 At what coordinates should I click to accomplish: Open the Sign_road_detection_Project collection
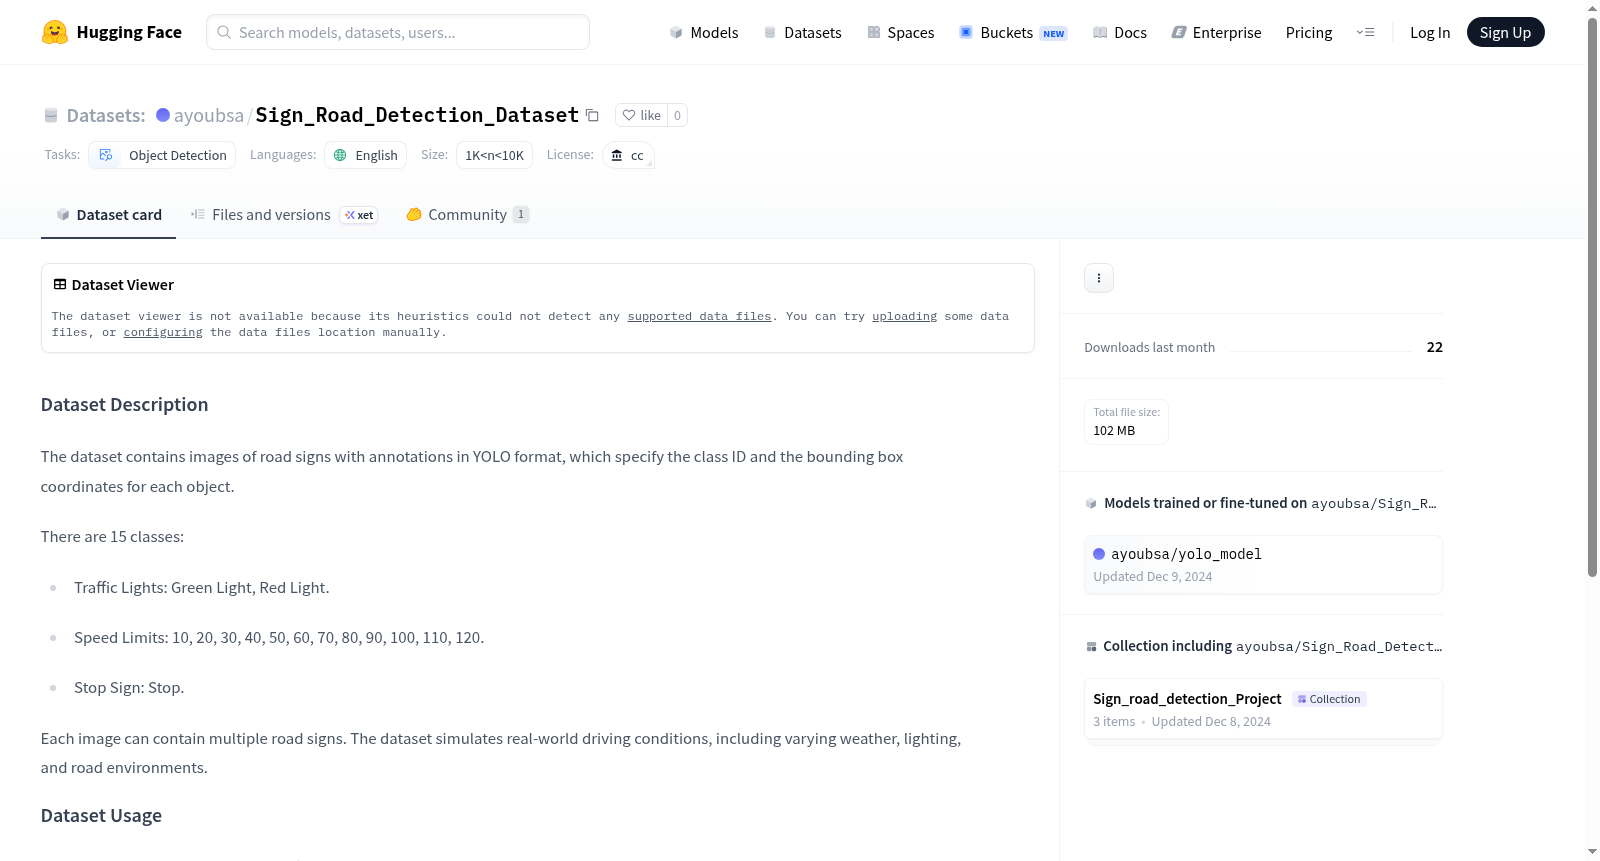1263,709
